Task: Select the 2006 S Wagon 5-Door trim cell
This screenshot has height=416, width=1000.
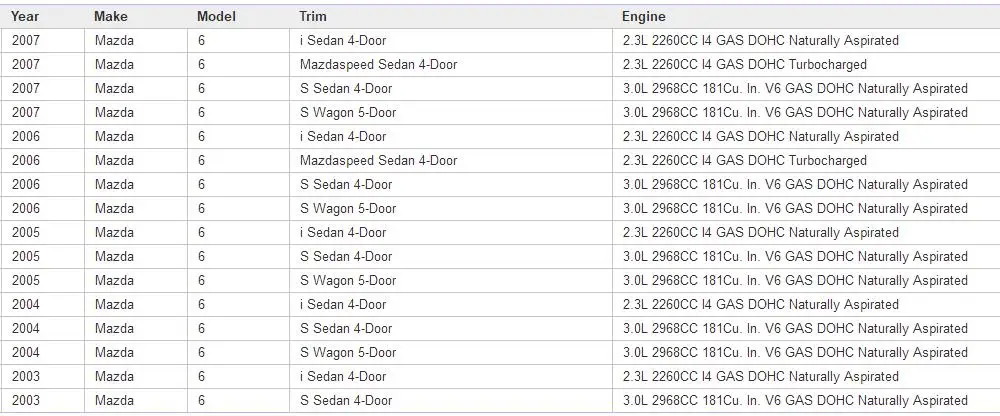Action: [450, 209]
